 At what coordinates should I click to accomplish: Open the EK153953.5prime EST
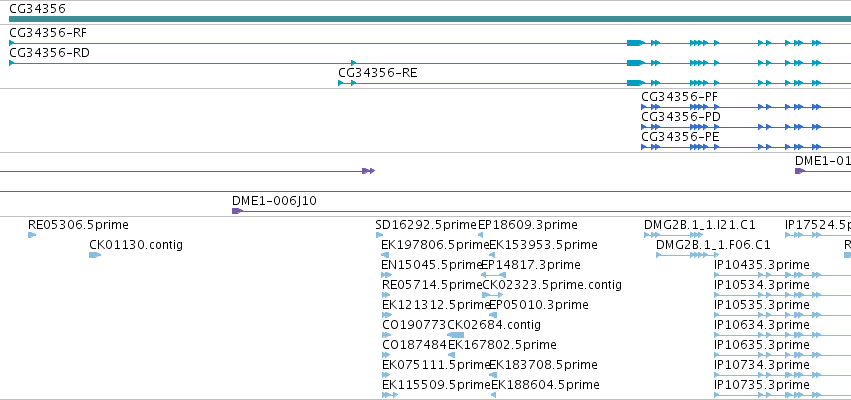pyautogui.click(x=543, y=245)
